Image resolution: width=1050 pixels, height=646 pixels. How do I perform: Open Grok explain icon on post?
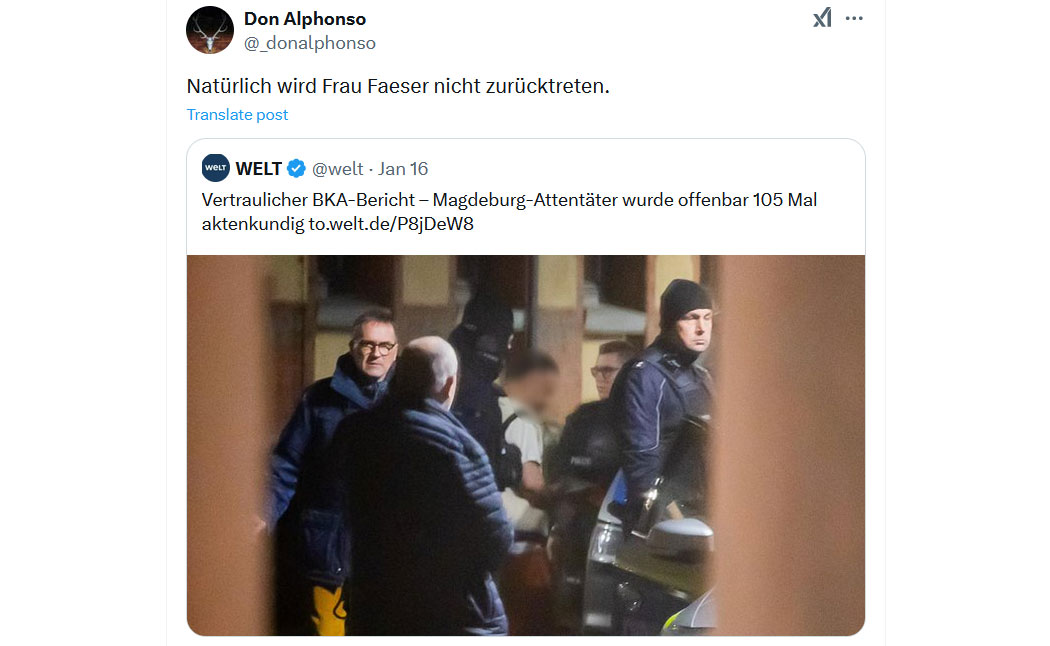[822, 18]
